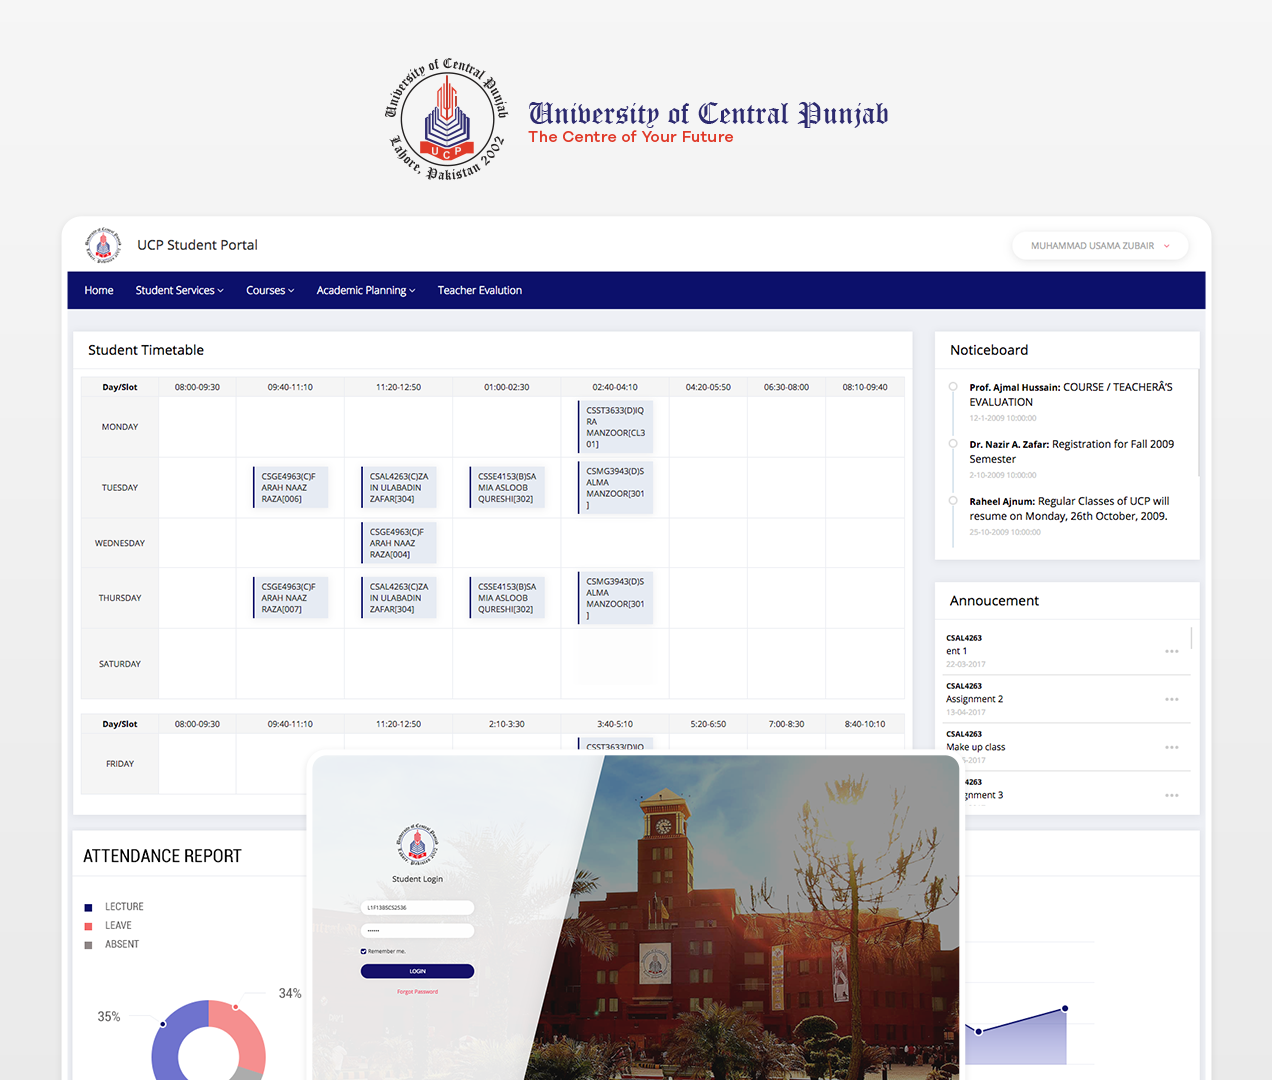
Task: Toggle the Remember me checkbox
Action: [x=364, y=951]
